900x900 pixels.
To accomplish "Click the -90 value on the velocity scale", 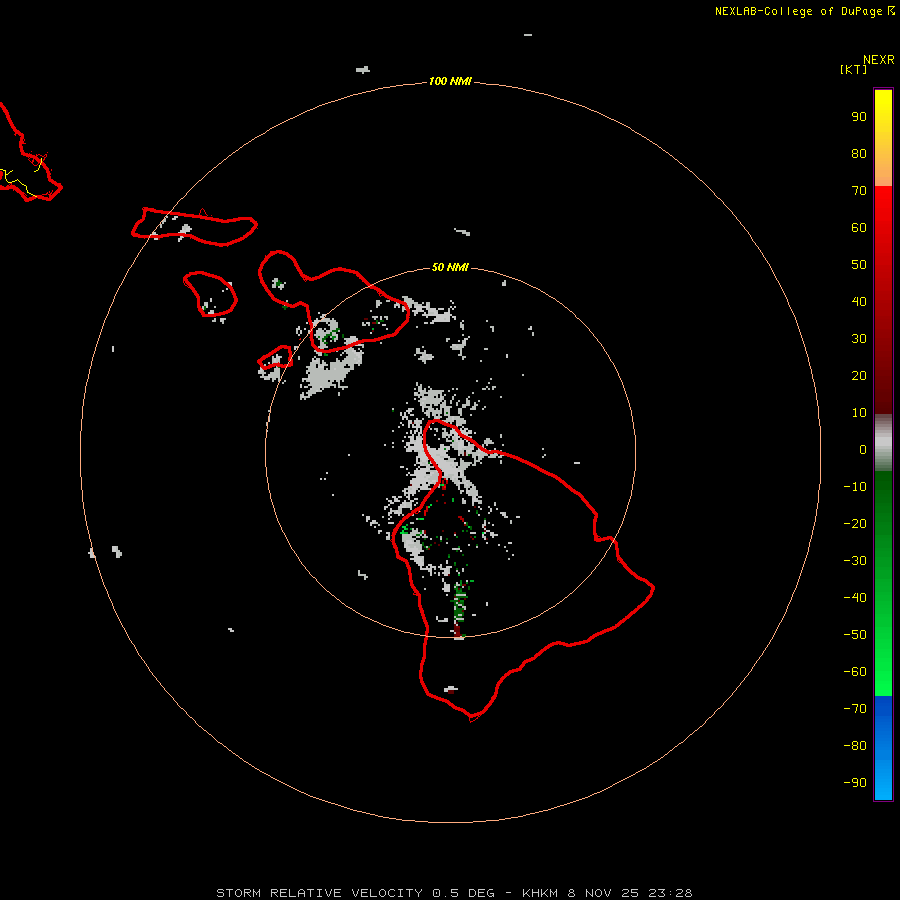I will tap(855, 783).
